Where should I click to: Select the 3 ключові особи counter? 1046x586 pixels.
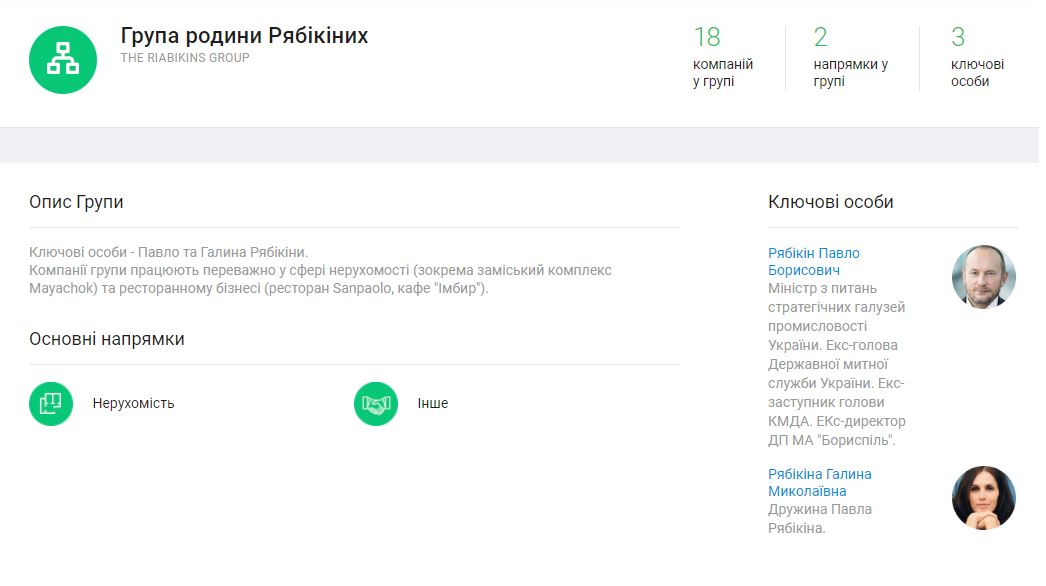(976, 58)
